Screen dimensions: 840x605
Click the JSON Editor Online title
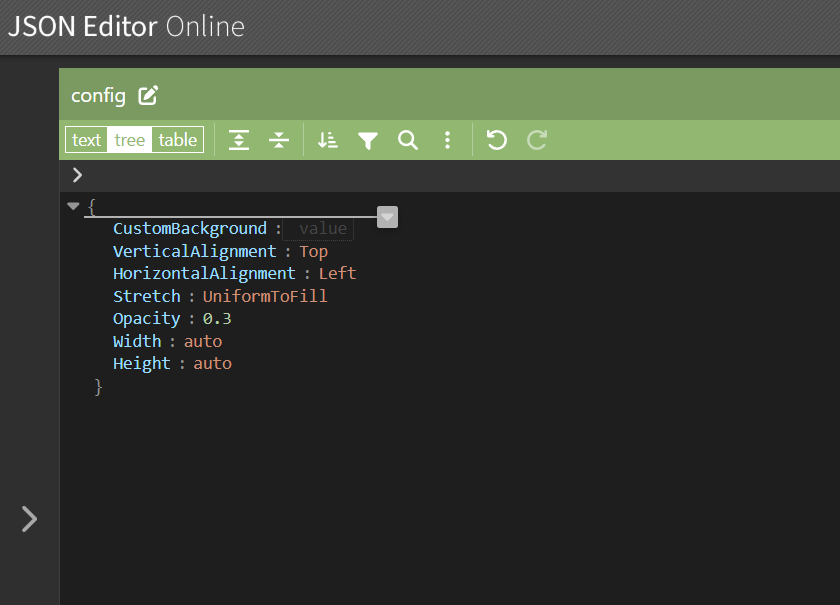(x=126, y=26)
